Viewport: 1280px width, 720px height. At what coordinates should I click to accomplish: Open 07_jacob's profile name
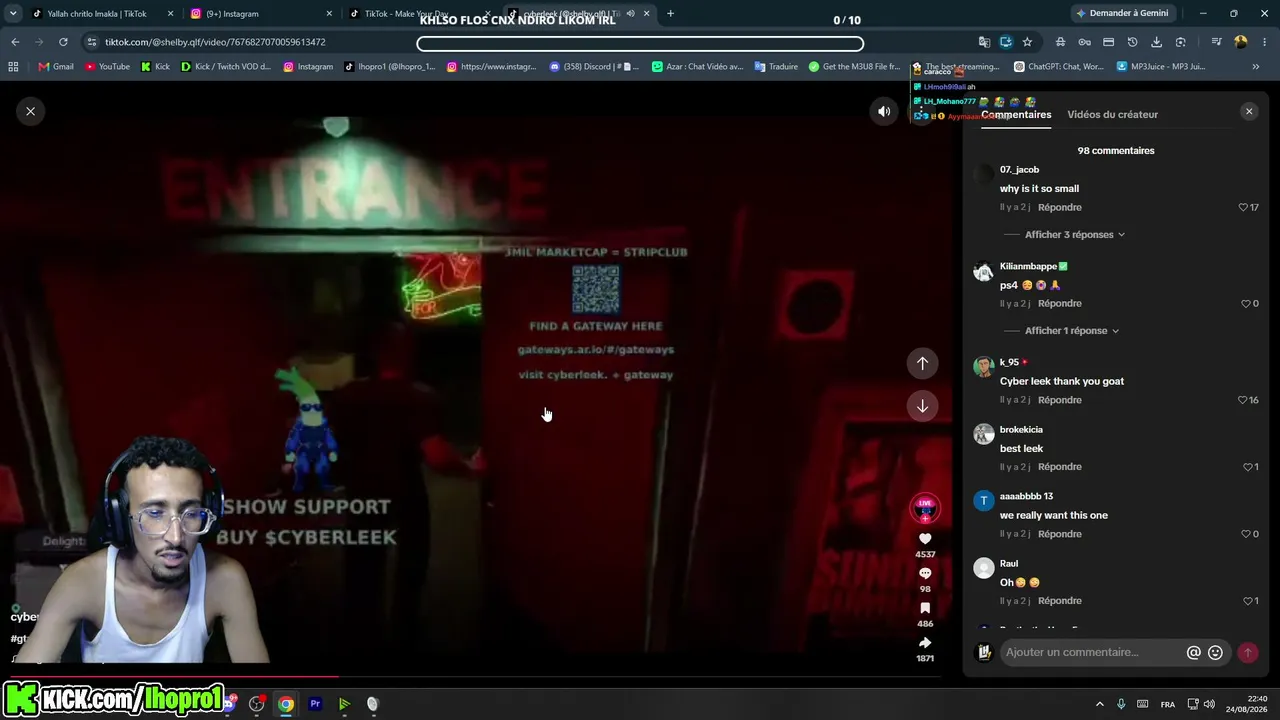[1019, 170]
